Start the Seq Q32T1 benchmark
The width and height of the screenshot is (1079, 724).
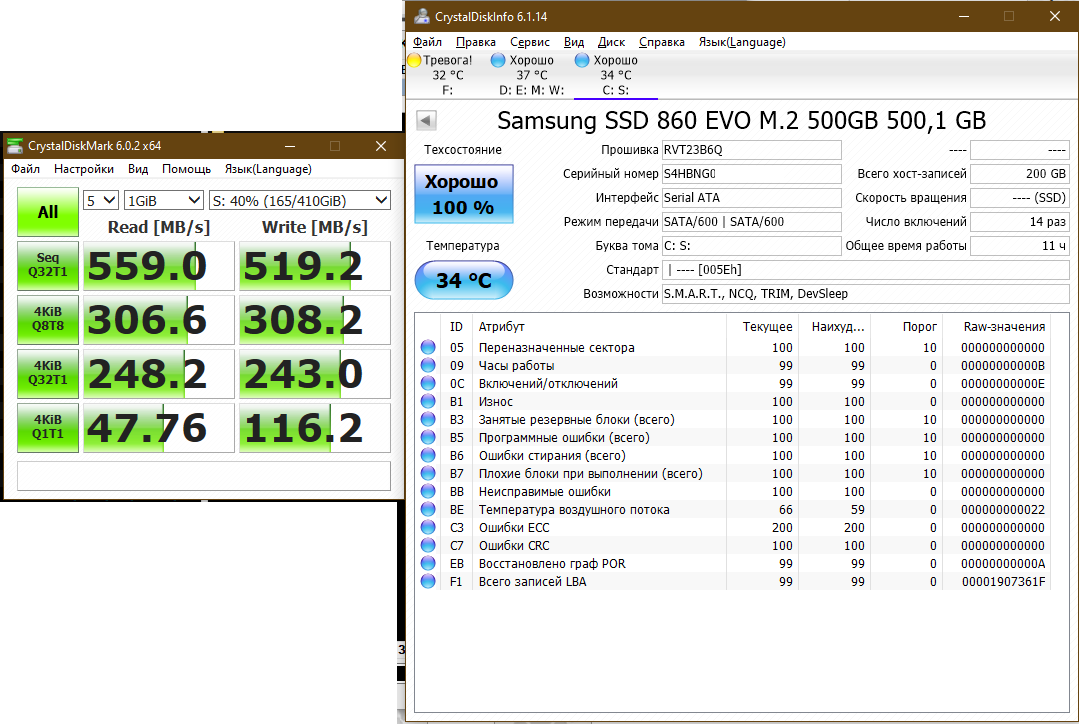click(x=47, y=266)
